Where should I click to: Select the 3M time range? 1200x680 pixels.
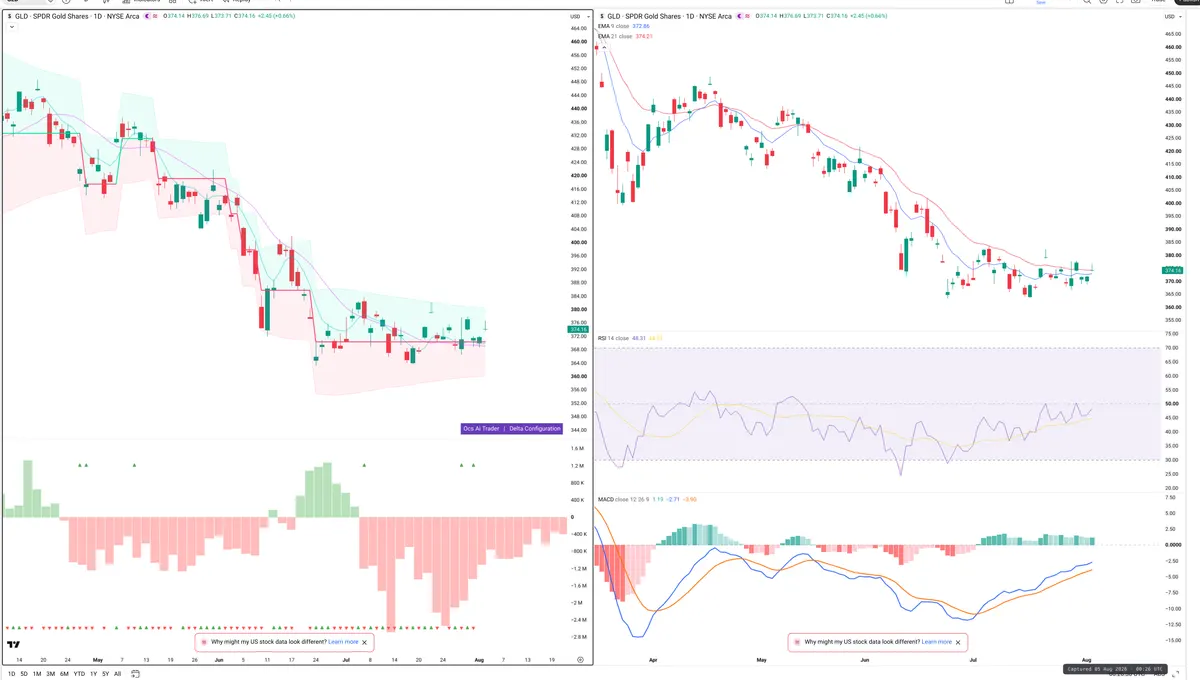pyautogui.click(x=51, y=674)
